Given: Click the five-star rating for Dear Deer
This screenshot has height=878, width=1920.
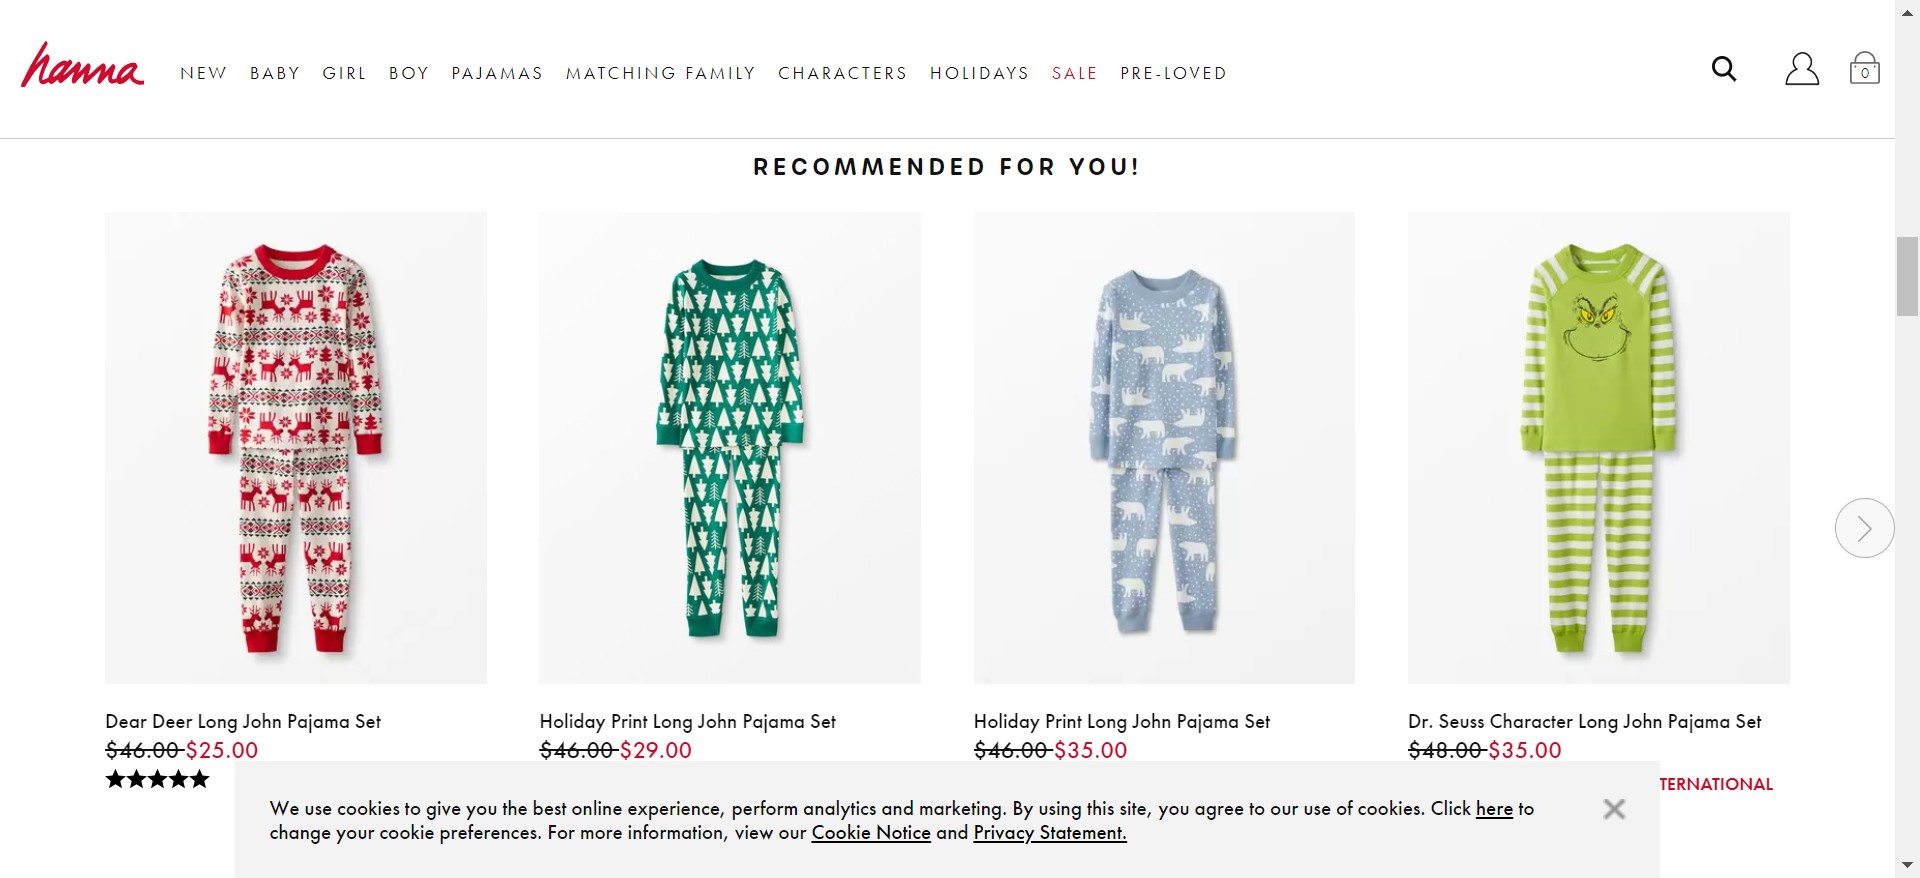Looking at the screenshot, I should pos(158,779).
